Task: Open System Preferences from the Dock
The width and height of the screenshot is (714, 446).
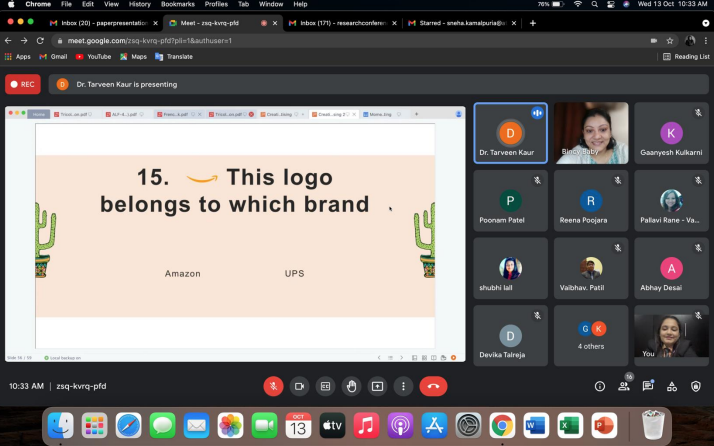Action: click(469, 425)
